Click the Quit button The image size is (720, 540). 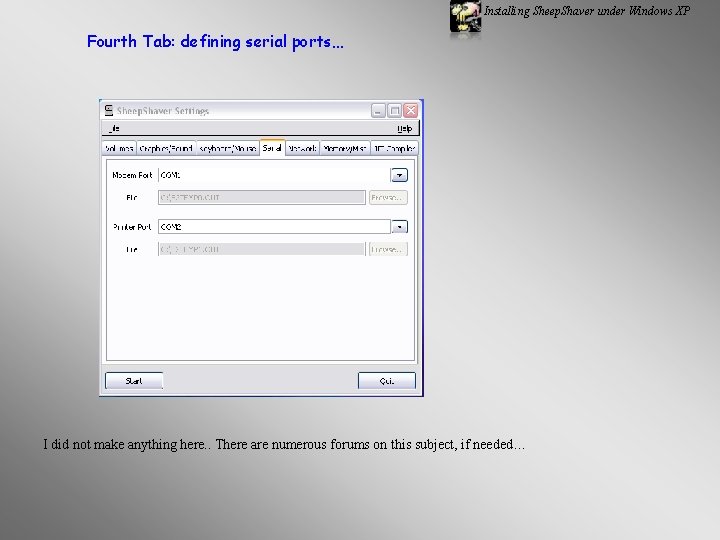click(387, 381)
